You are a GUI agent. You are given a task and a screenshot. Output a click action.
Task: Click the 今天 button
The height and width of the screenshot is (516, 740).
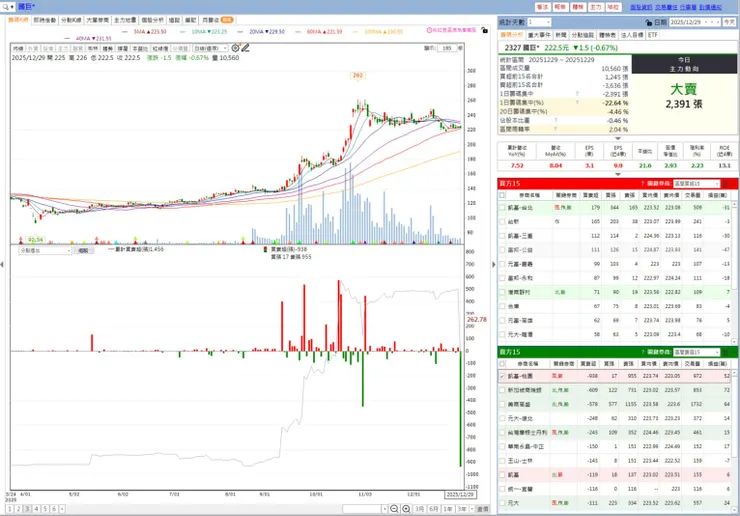point(729,22)
